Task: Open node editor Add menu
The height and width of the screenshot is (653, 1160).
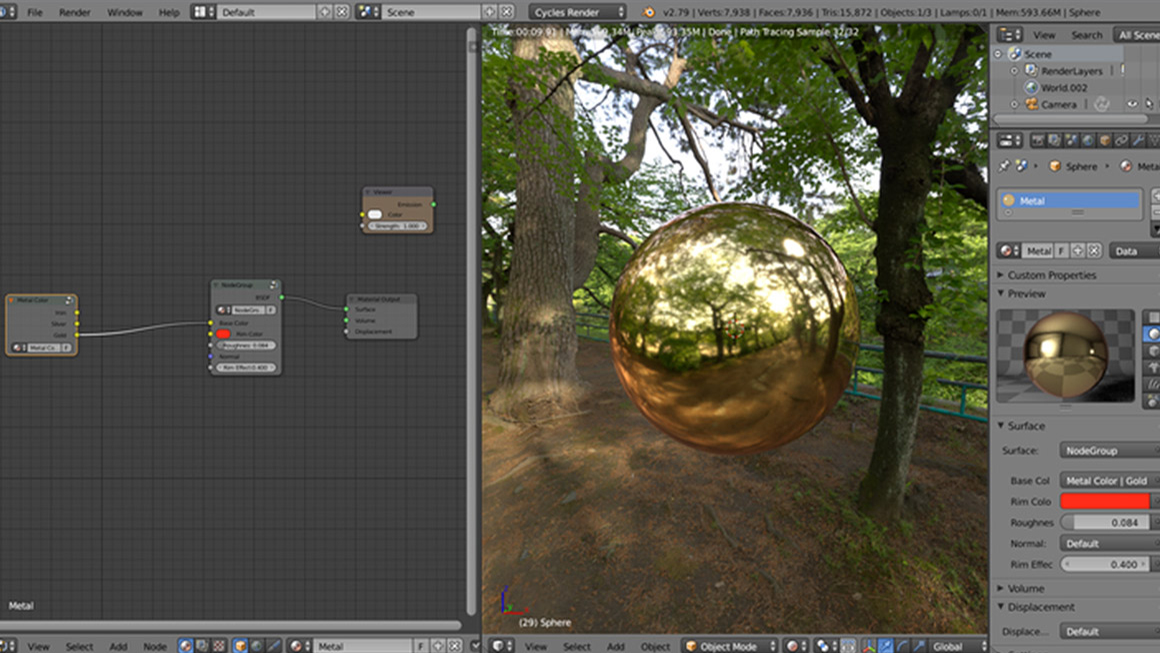Action: tap(118, 646)
